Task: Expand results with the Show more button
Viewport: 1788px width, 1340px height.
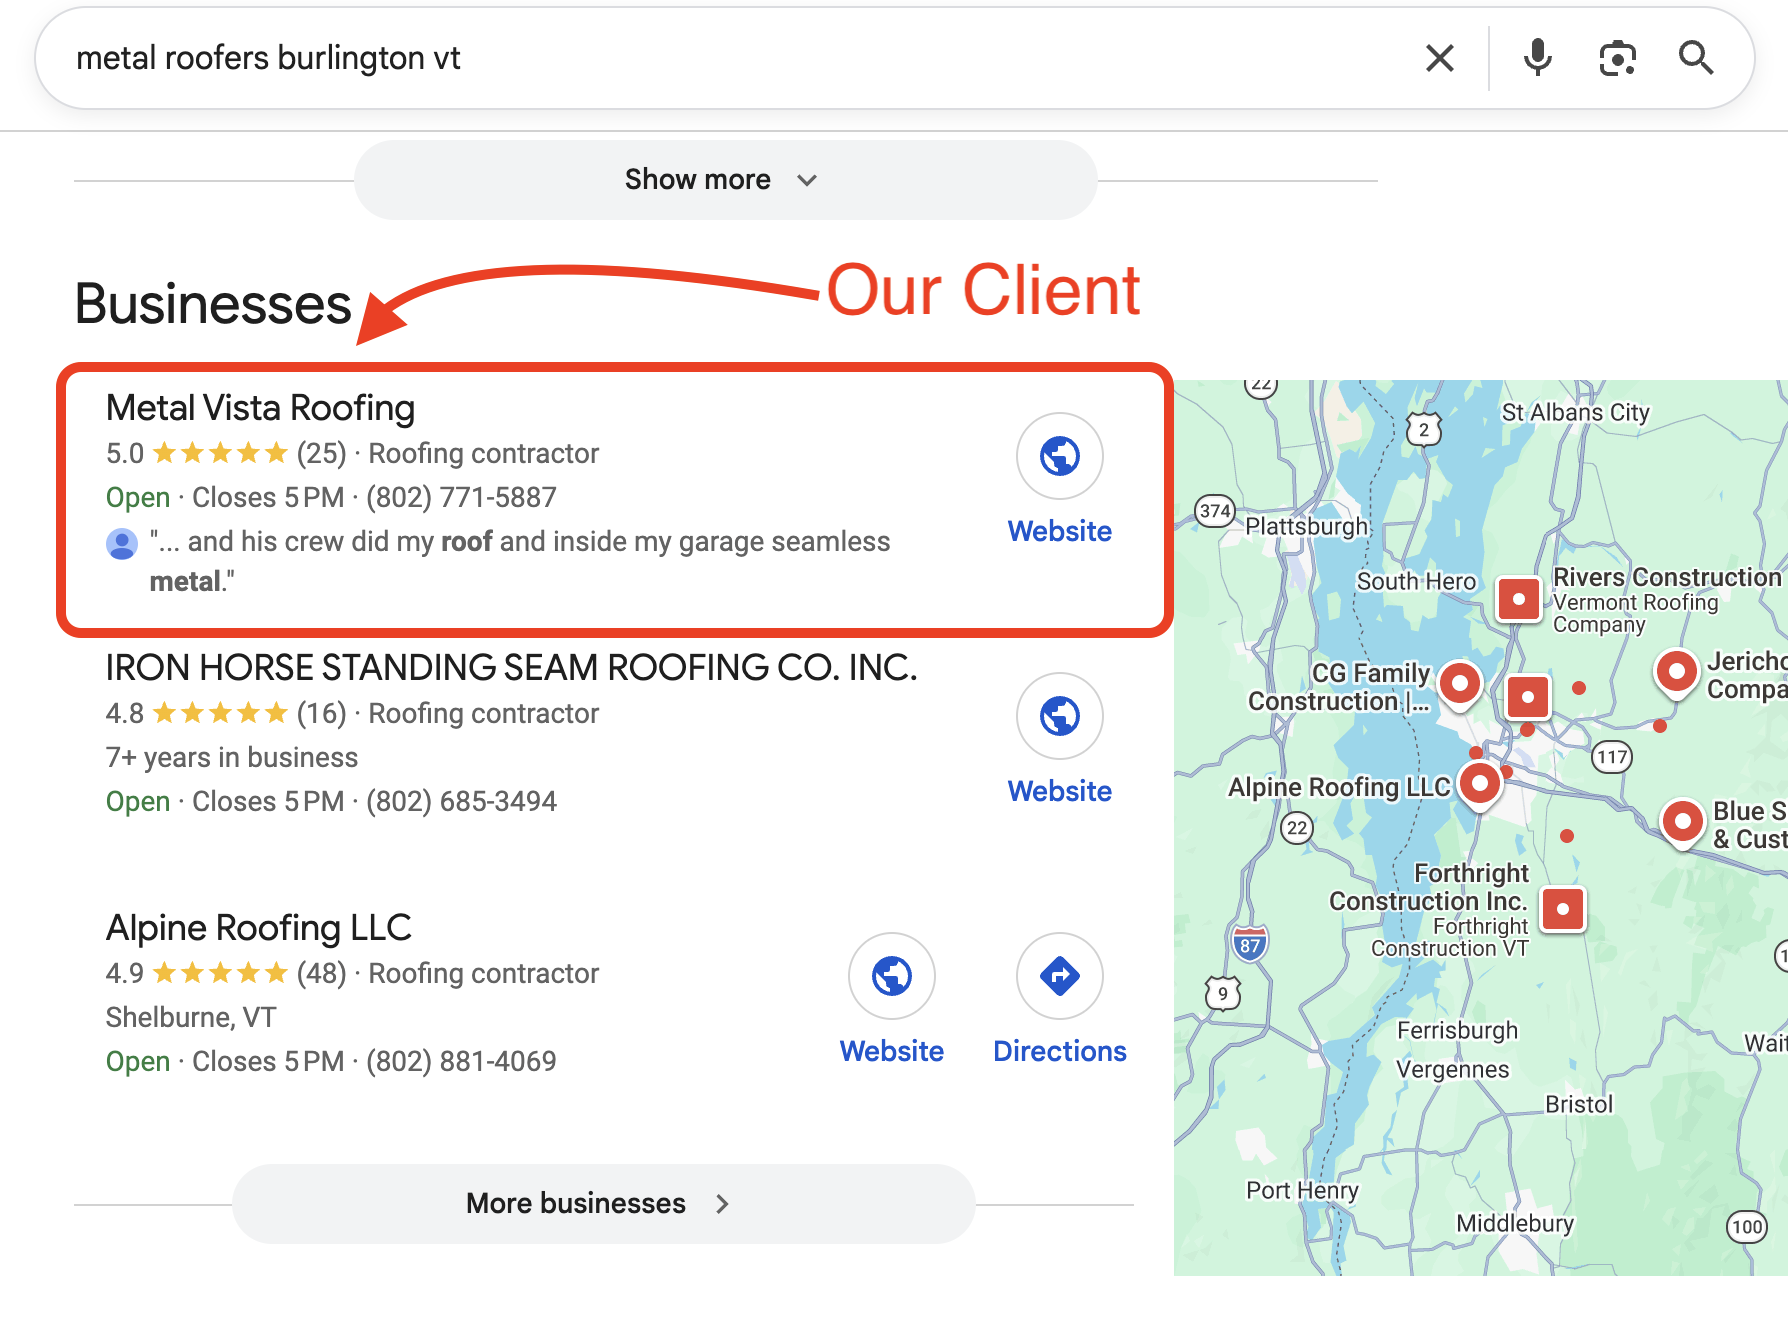Action: point(726,180)
